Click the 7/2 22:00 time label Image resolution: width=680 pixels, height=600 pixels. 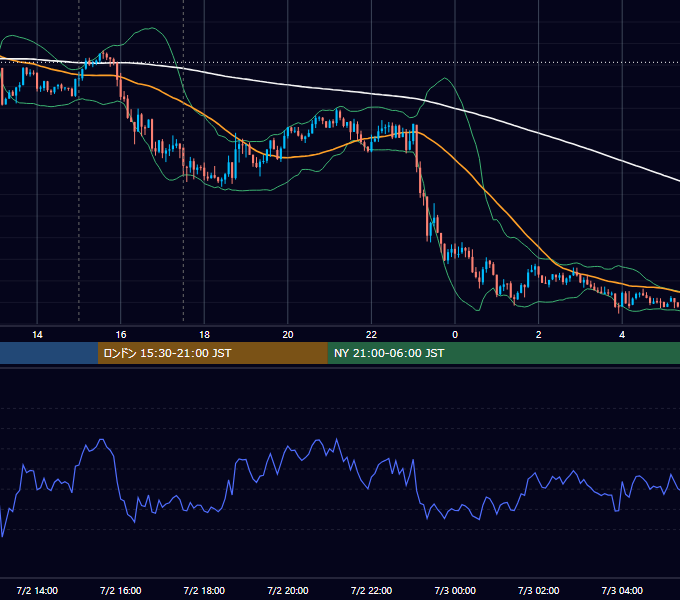tap(371, 590)
